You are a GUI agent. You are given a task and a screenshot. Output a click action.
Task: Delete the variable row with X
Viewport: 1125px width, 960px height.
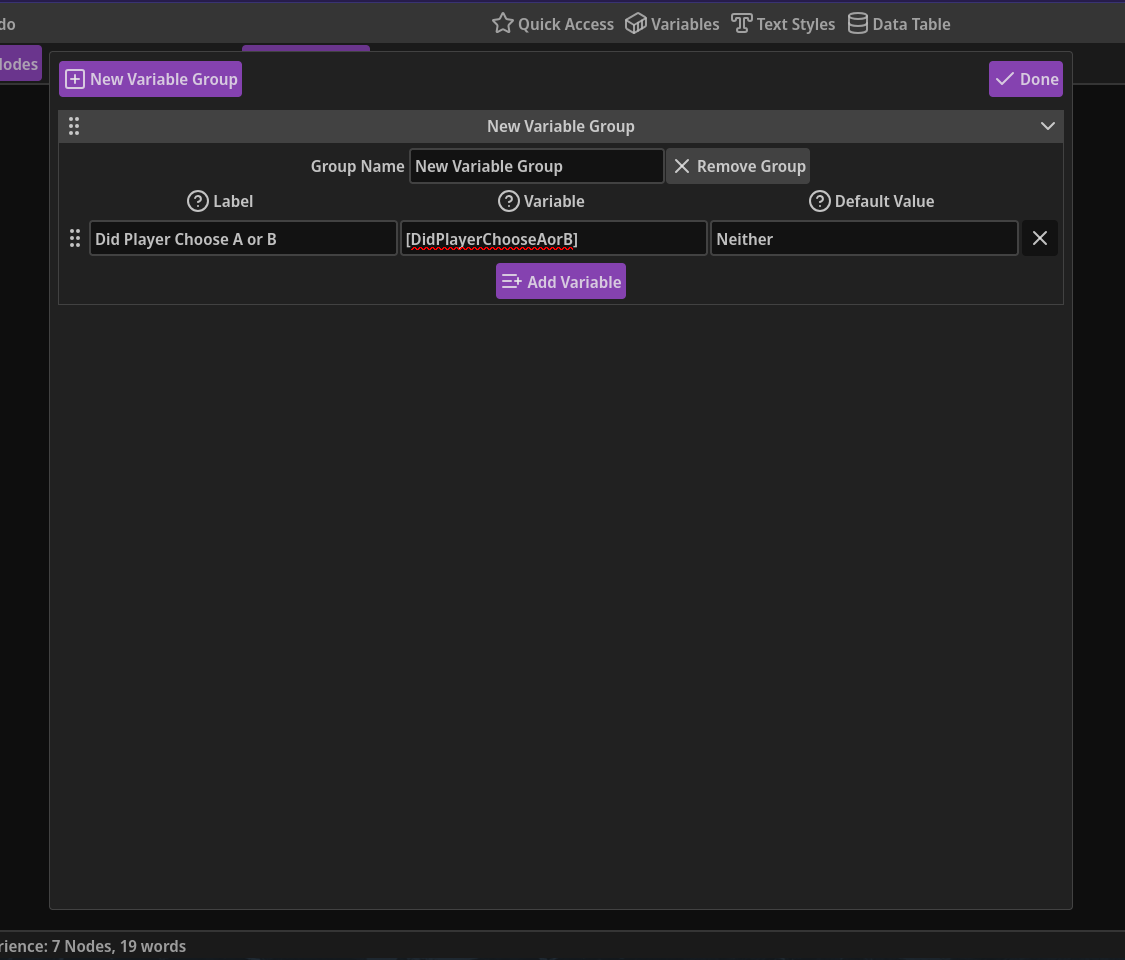click(1039, 238)
